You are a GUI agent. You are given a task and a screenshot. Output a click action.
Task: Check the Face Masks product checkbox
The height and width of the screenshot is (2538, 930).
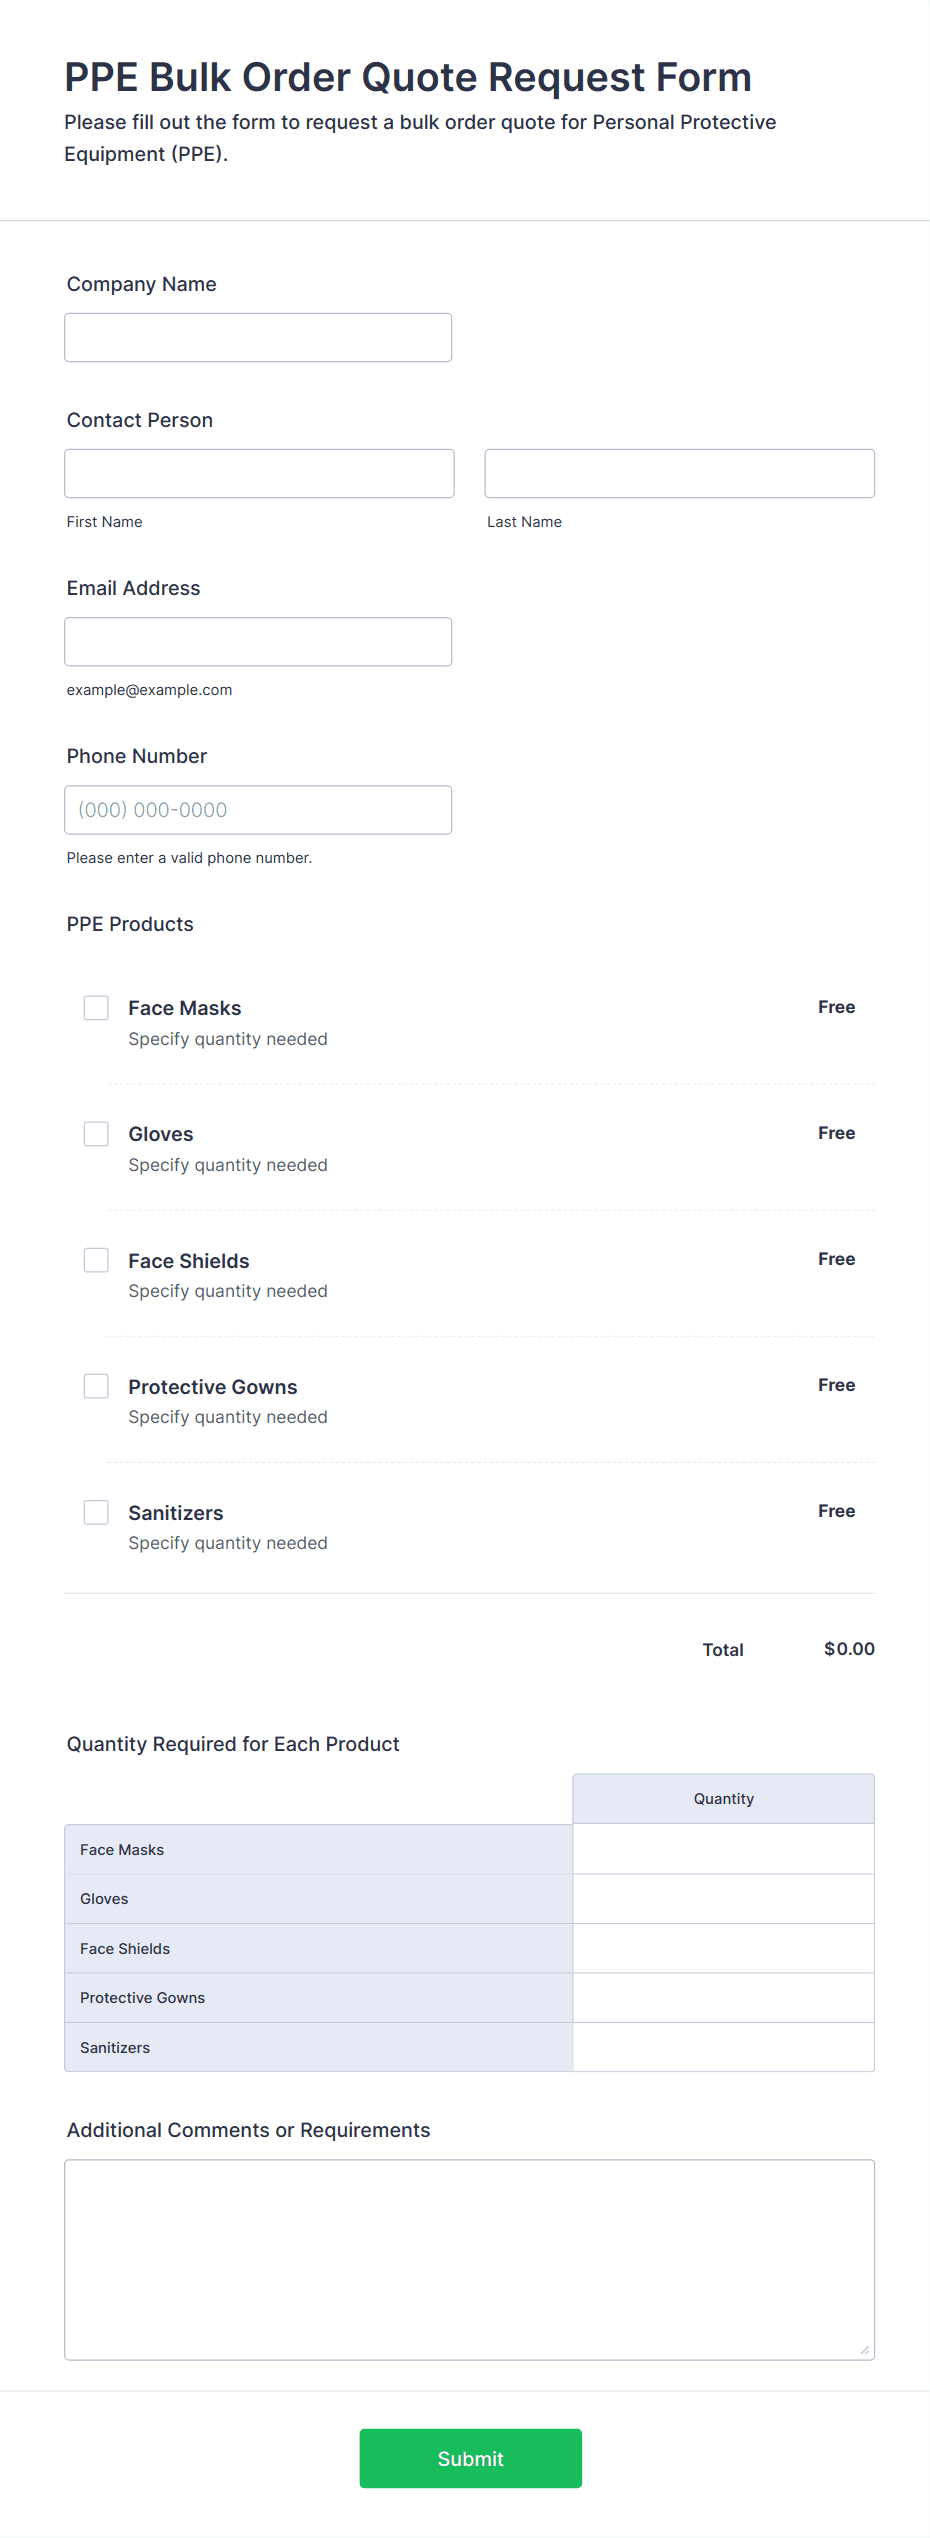coord(96,1007)
